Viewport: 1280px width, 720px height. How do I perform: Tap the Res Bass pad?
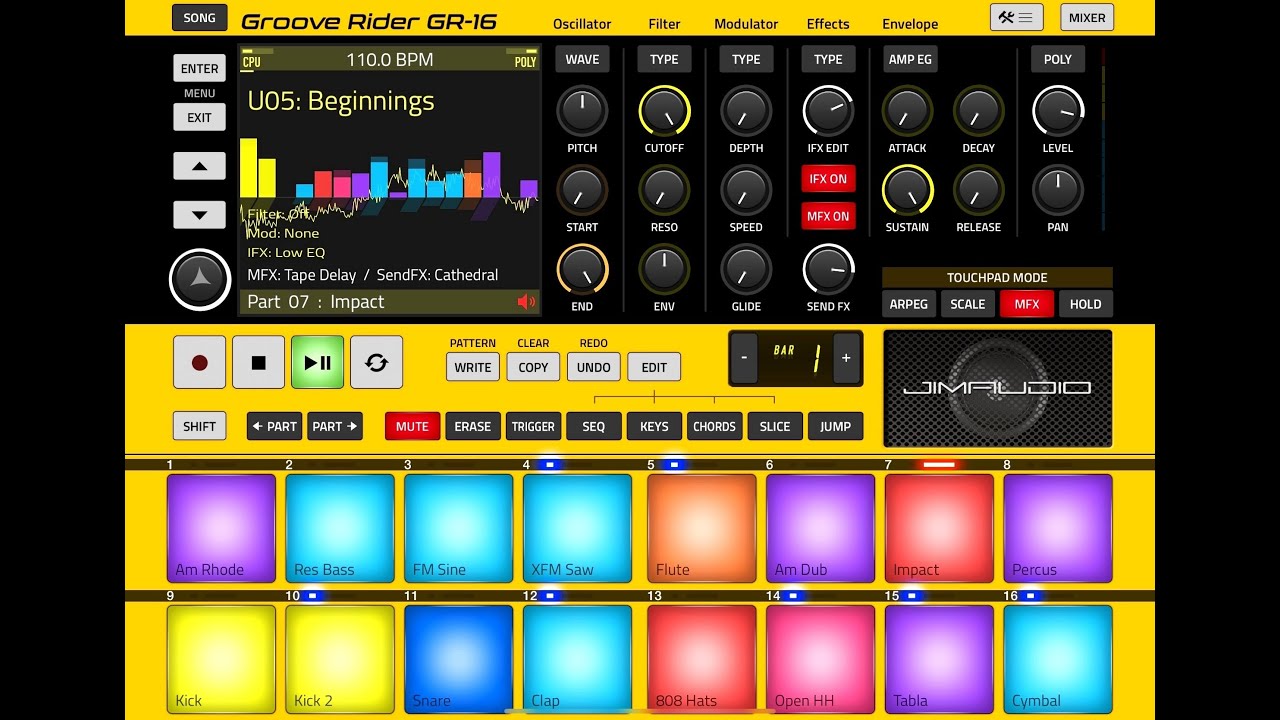coord(340,528)
